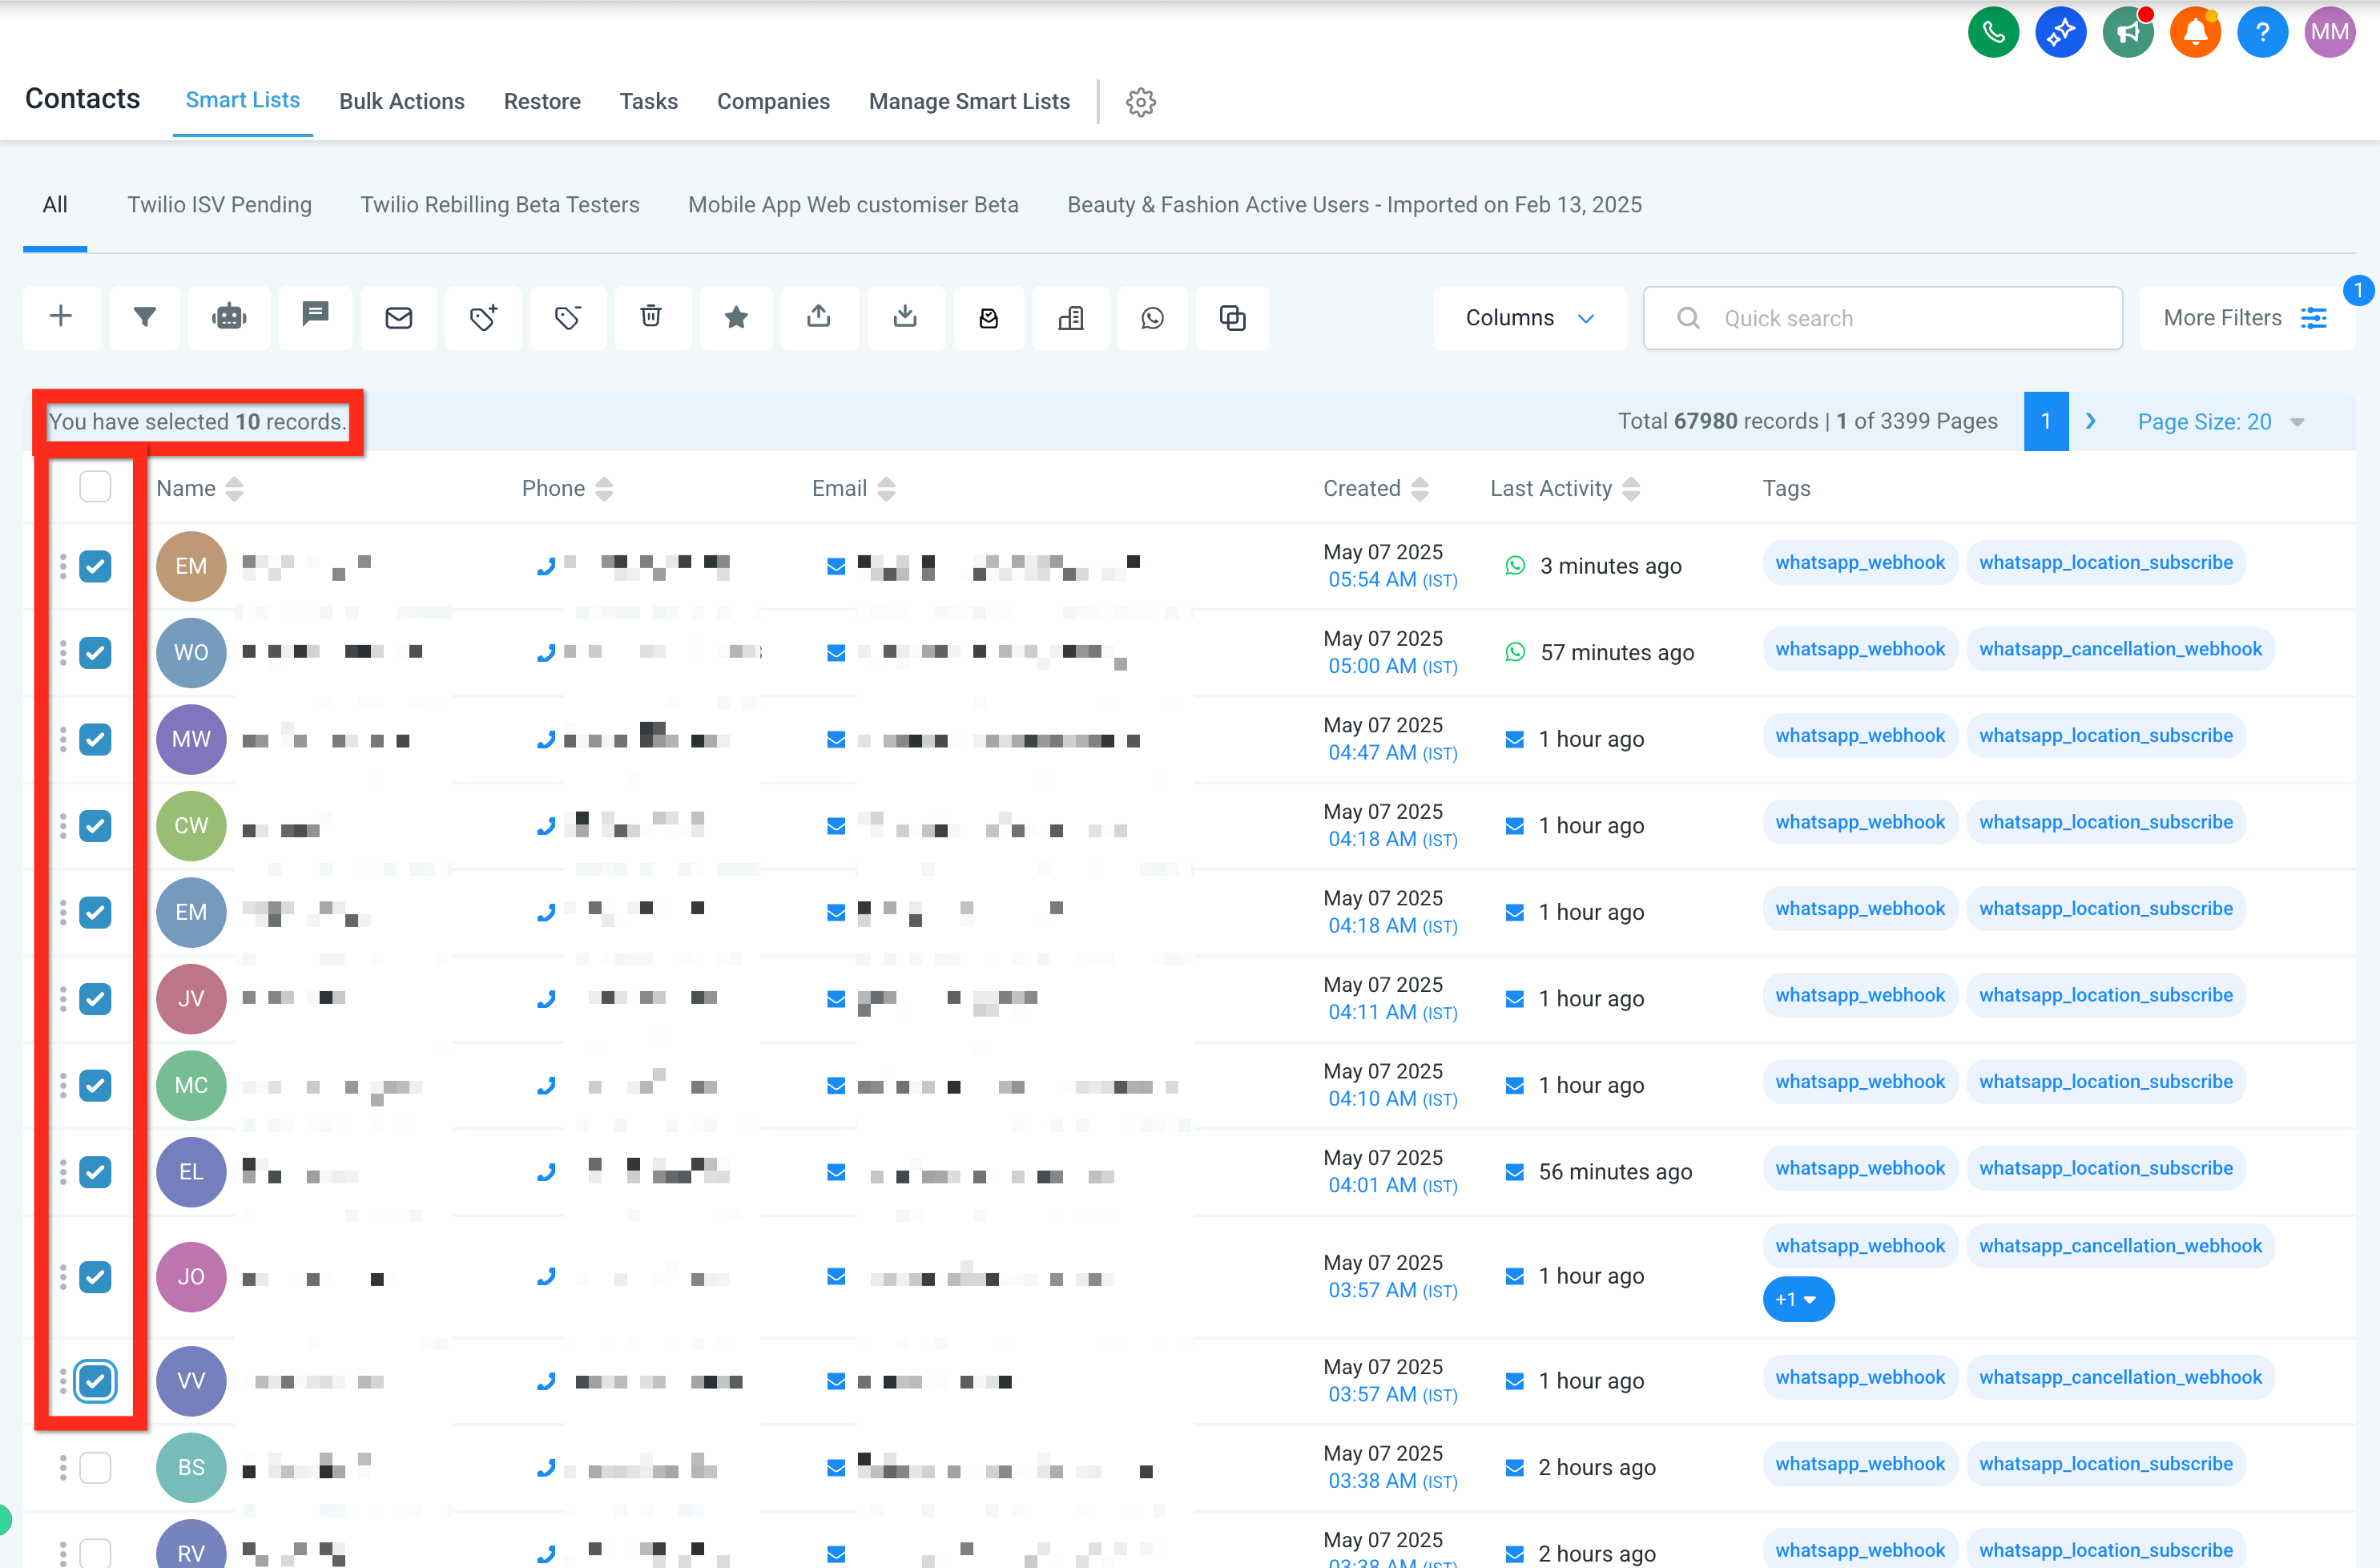The width and height of the screenshot is (2380, 1568).
Task: Select Twilio ISV Pending smart list
Action: point(219,204)
